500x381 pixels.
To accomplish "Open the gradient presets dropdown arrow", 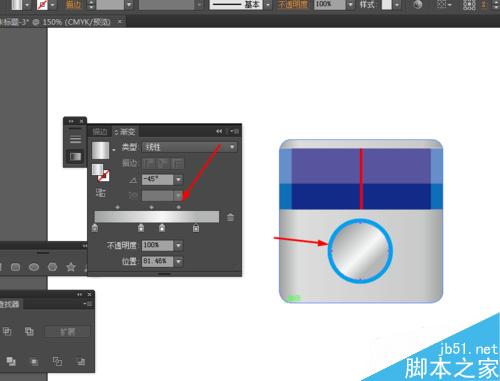I will (x=114, y=151).
